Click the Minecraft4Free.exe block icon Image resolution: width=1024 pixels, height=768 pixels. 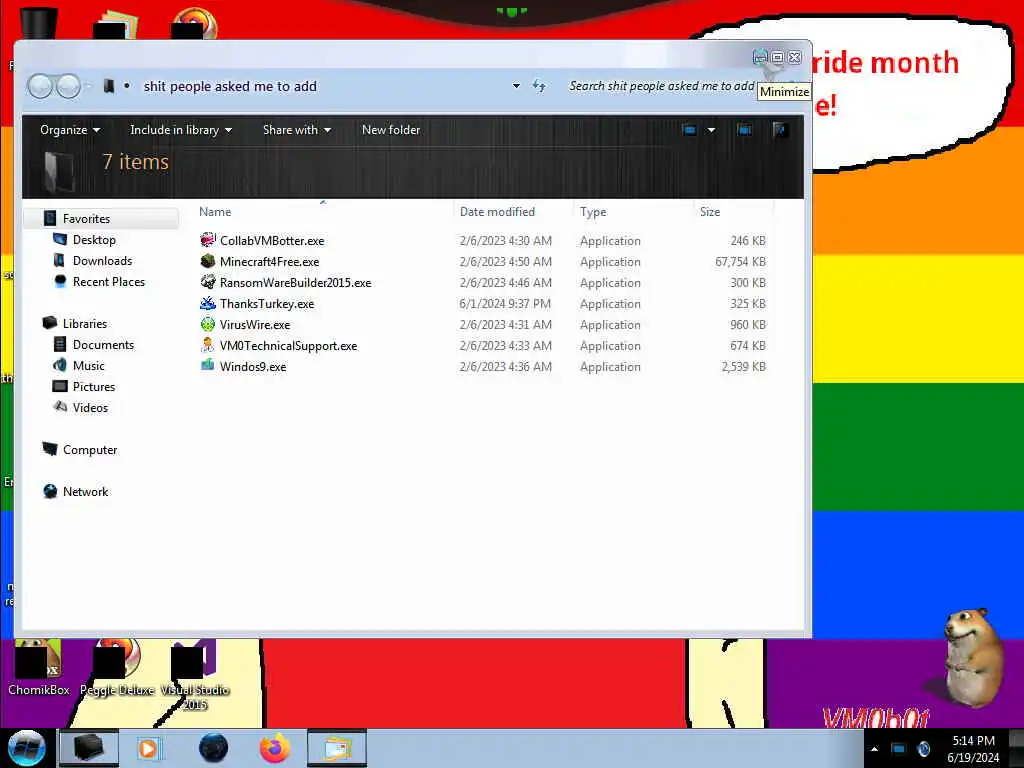[208, 261]
